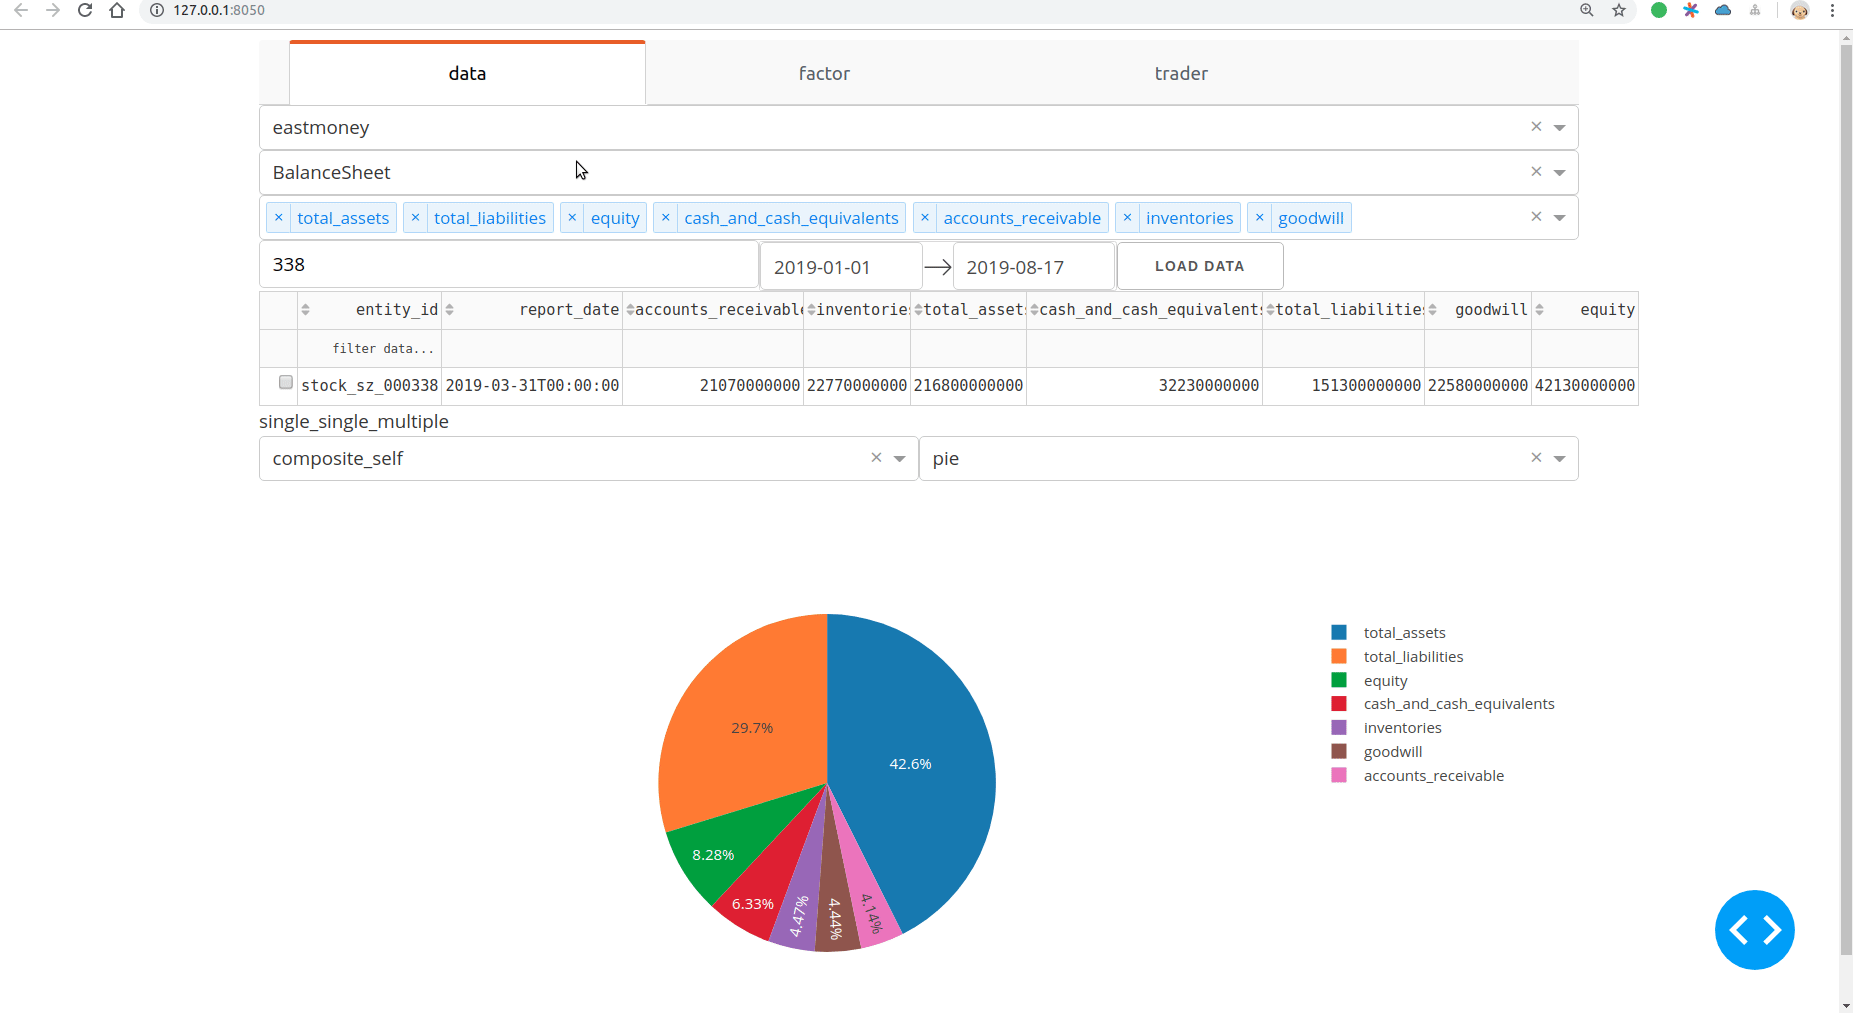
Task: Click the 2019-03-31T00:00:00 report date cell
Action: [x=532, y=386]
